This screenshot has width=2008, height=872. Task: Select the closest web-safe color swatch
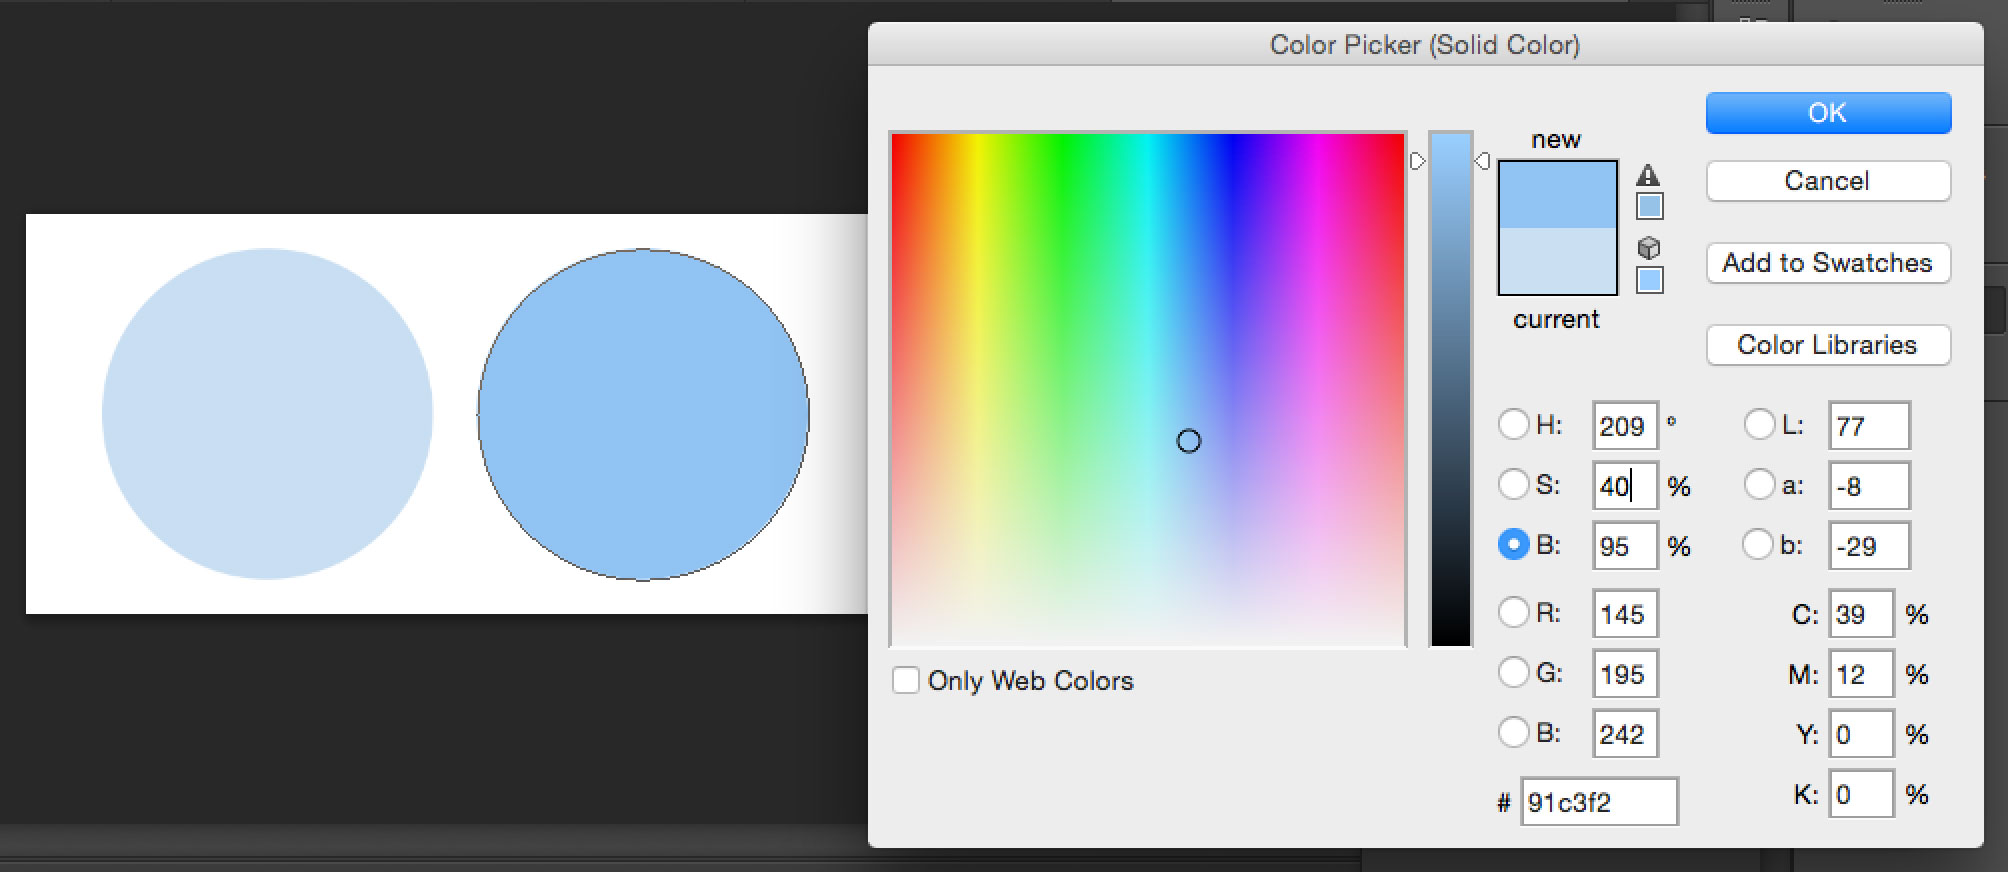(x=1649, y=280)
